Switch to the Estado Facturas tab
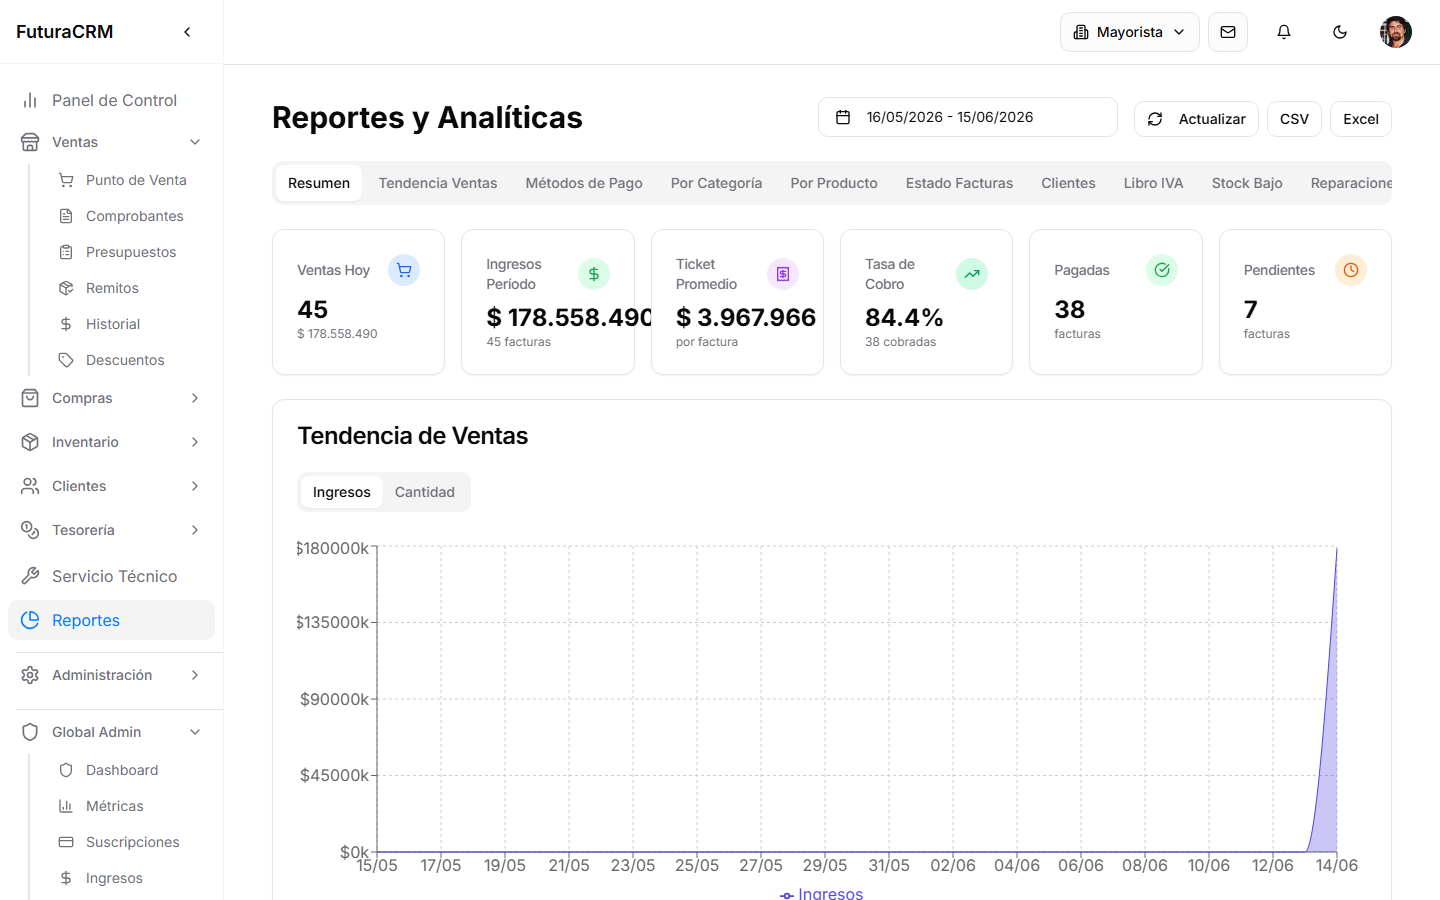The image size is (1440, 900). point(959,183)
